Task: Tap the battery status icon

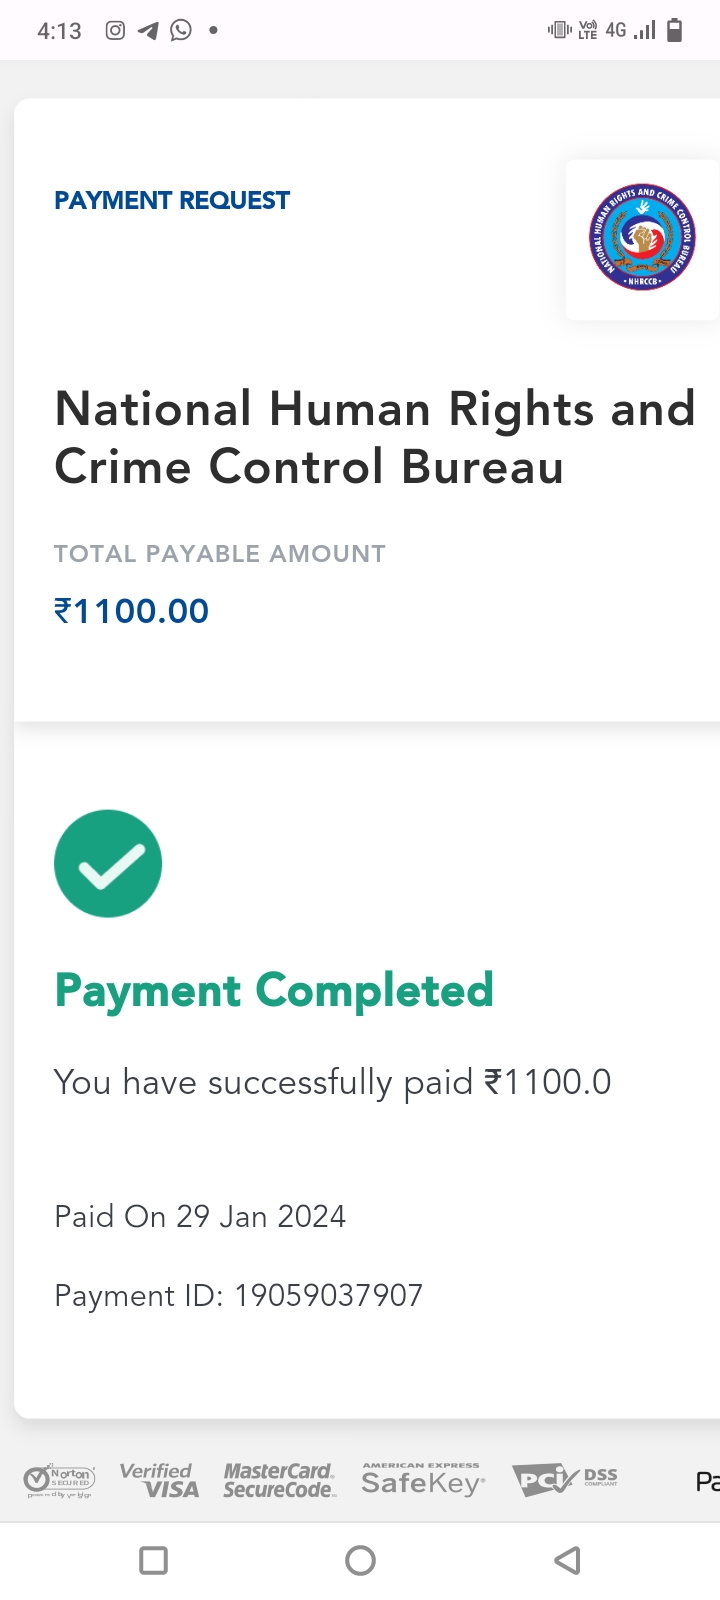Action: (675, 30)
